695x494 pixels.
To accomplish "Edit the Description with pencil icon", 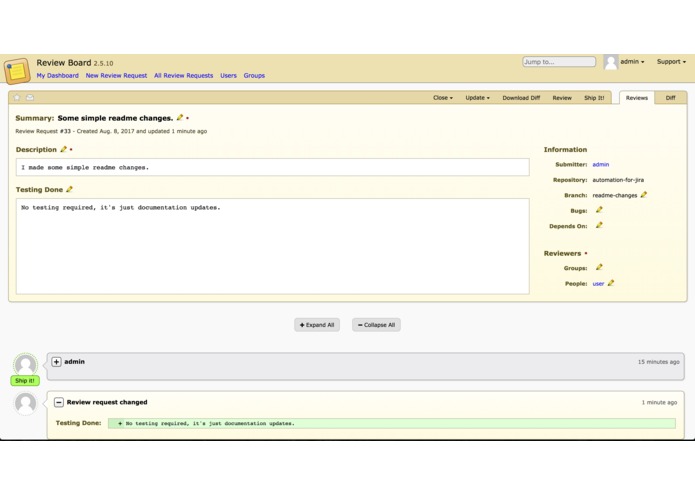I will pyautogui.click(x=63, y=149).
